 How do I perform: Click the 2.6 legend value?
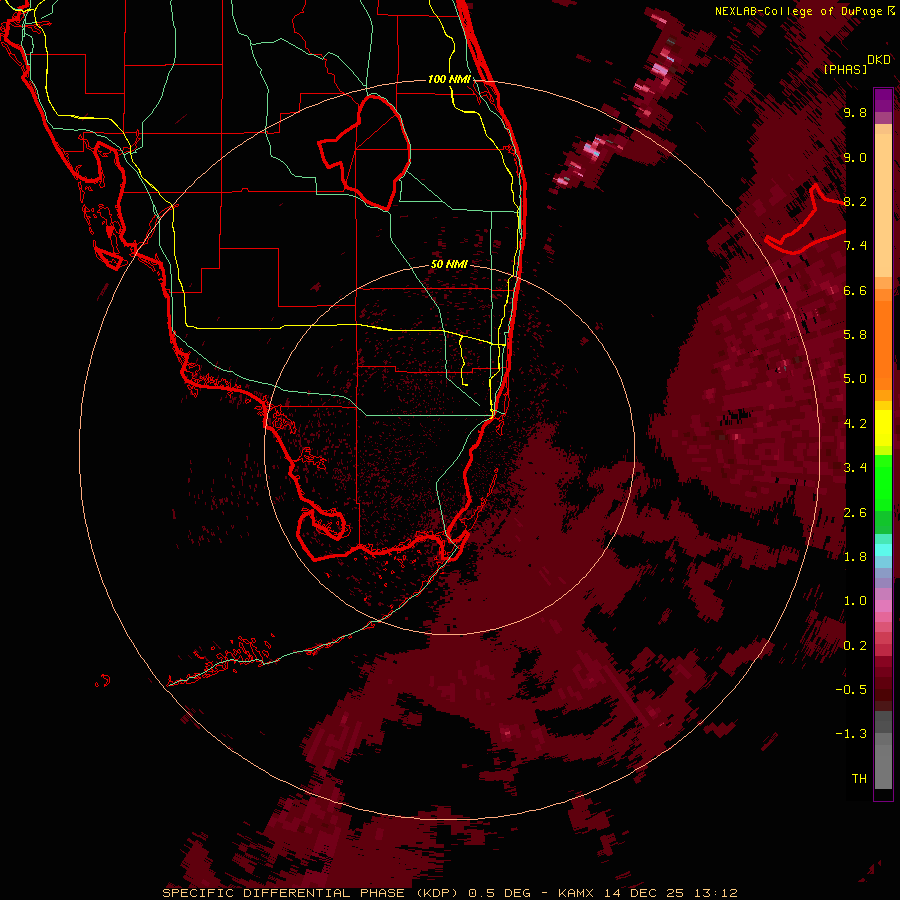[x=855, y=513]
